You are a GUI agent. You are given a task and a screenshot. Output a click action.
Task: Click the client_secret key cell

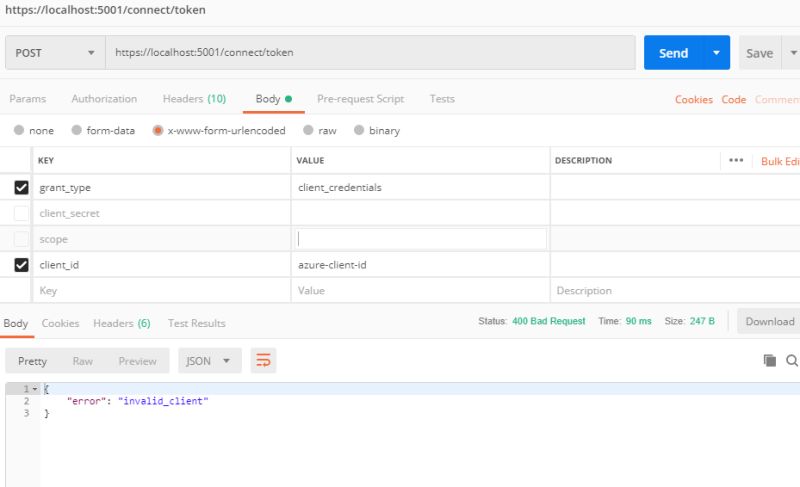click(x=162, y=213)
